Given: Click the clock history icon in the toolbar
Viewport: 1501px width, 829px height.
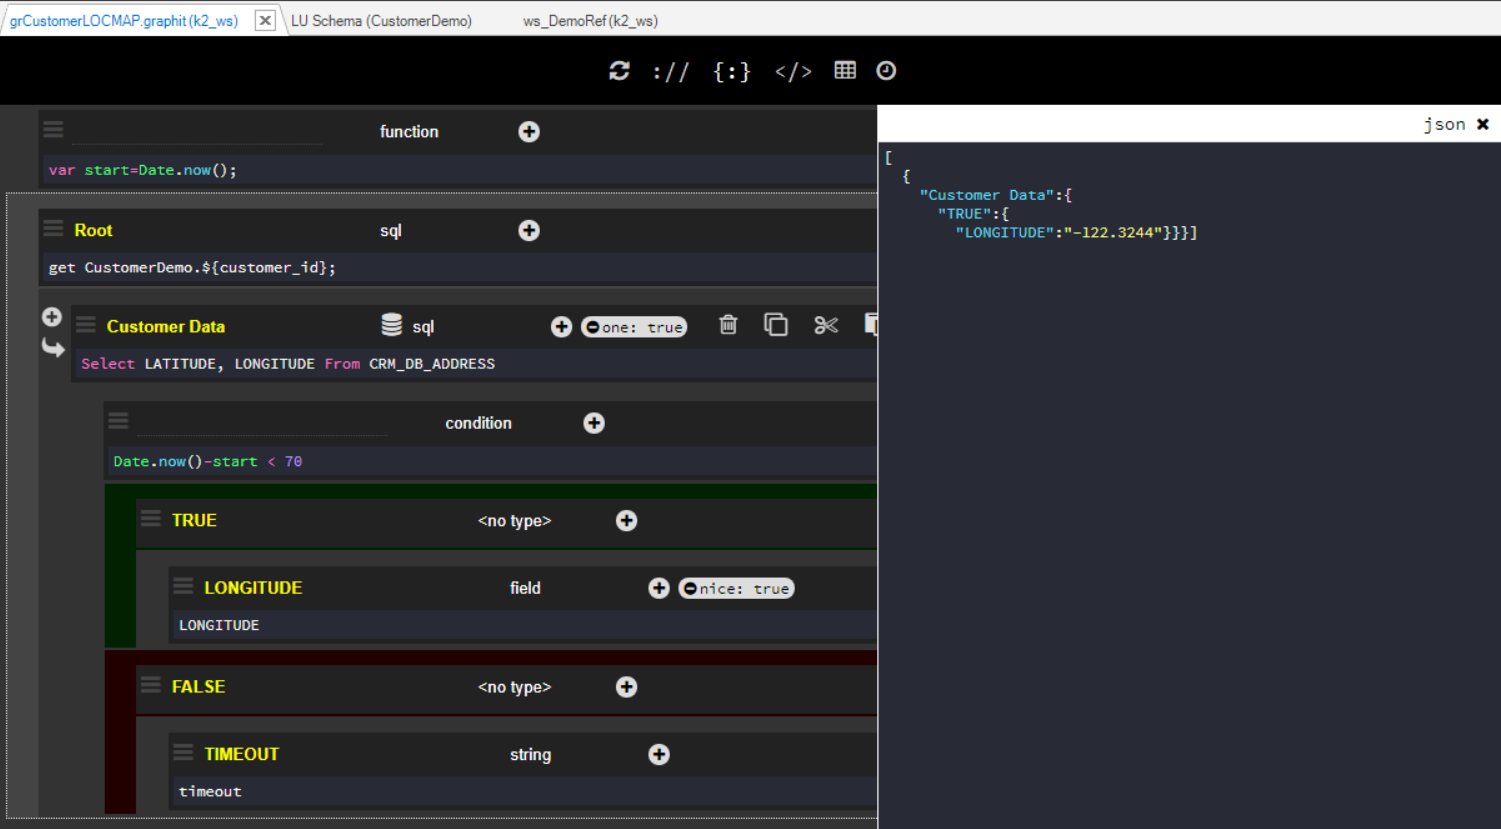Looking at the screenshot, I should point(886,70).
